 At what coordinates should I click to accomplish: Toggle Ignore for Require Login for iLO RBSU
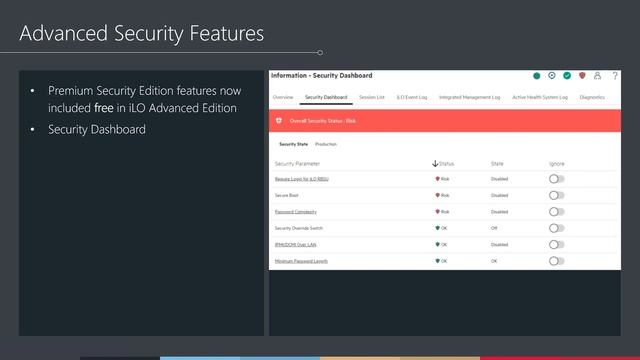556,179
